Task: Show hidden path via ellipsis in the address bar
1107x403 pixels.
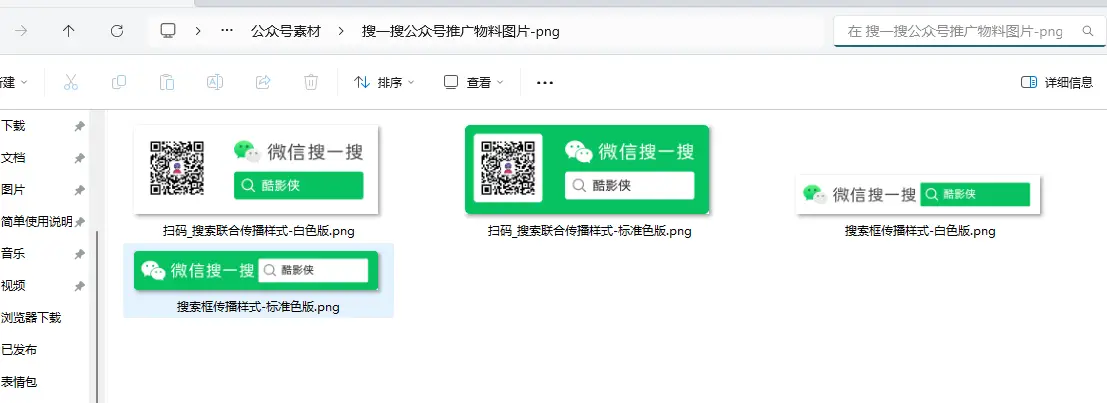Action: pos(227,31)
